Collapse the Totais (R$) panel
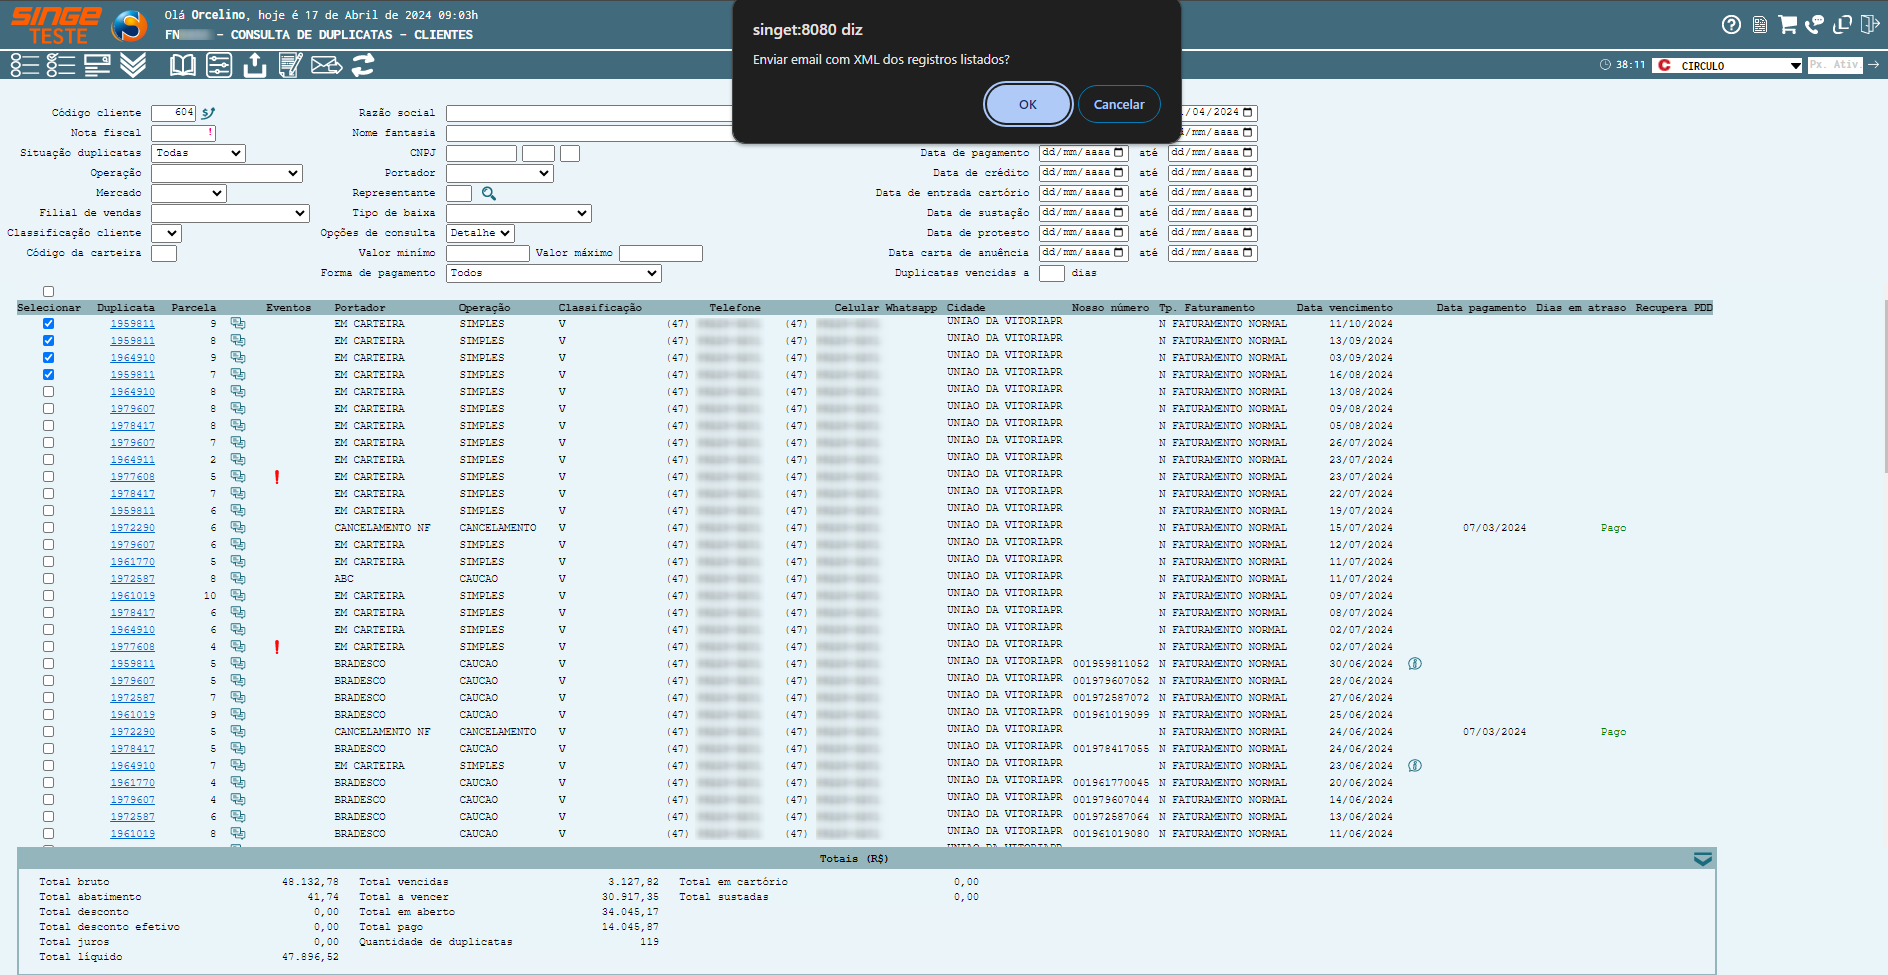Screen dimensions: 1888x975 pyautogui.click(x=1702, y=859)
